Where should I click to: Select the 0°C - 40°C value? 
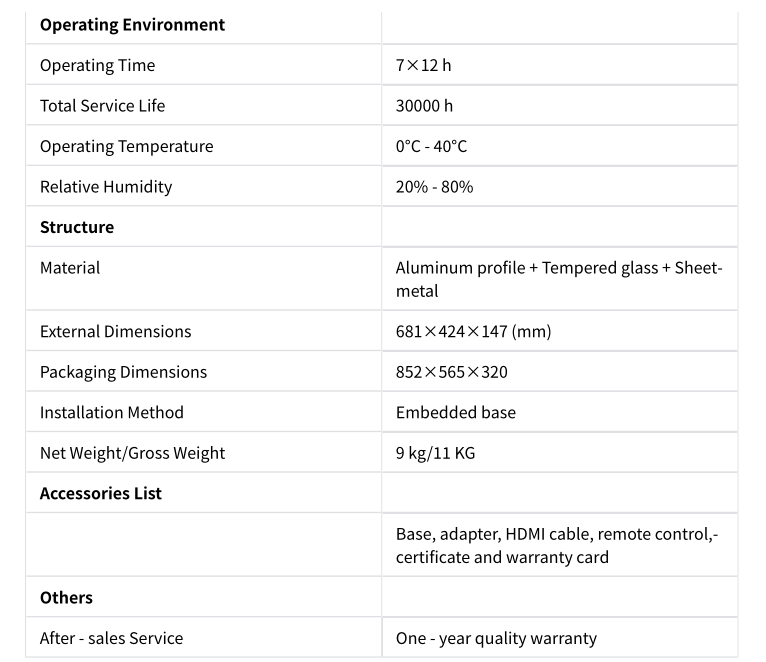pyautogui.click(x=431, y=146)
